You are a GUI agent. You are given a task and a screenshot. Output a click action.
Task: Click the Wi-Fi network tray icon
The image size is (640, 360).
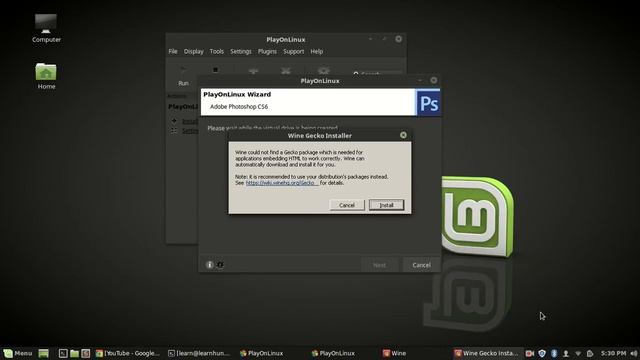point(578,353)
